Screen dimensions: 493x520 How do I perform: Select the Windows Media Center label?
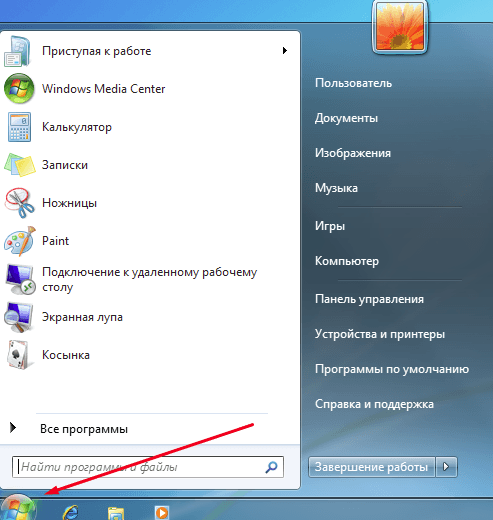point(103,89)
